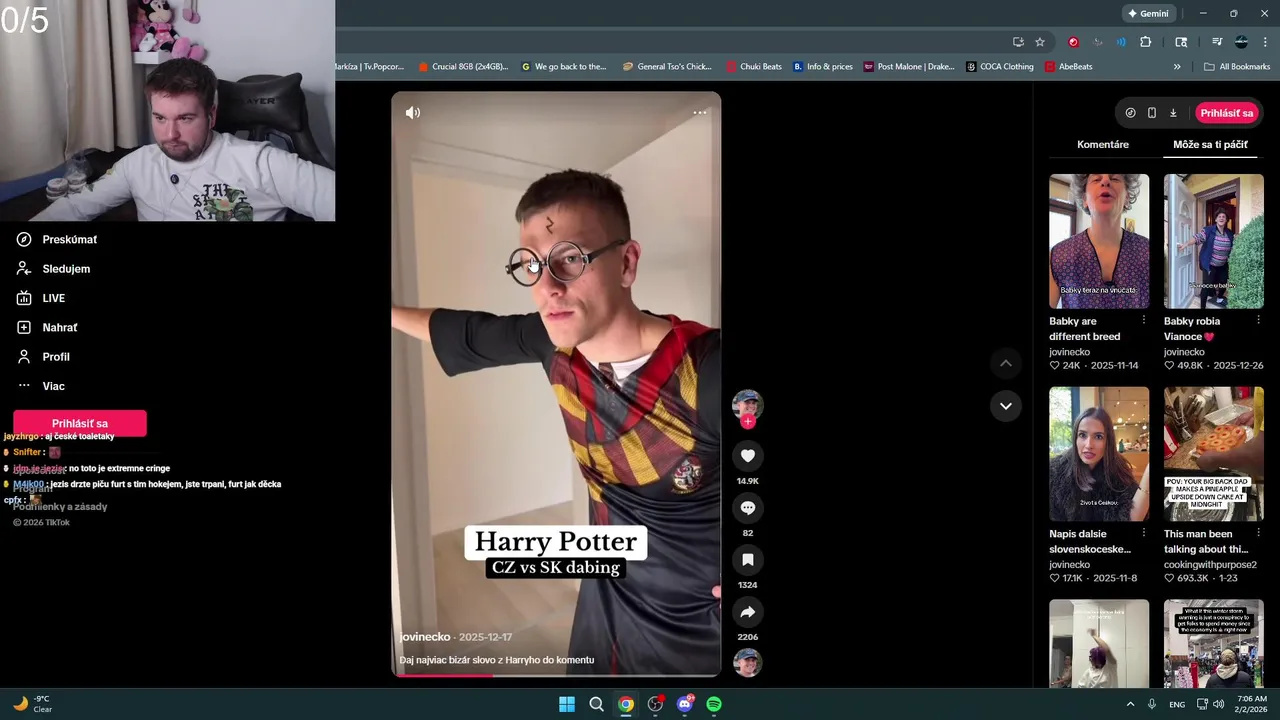This screenshot has height=720, width=1280.
Task: Click the download app icon in the top pill
Action: pos(1173,113)
